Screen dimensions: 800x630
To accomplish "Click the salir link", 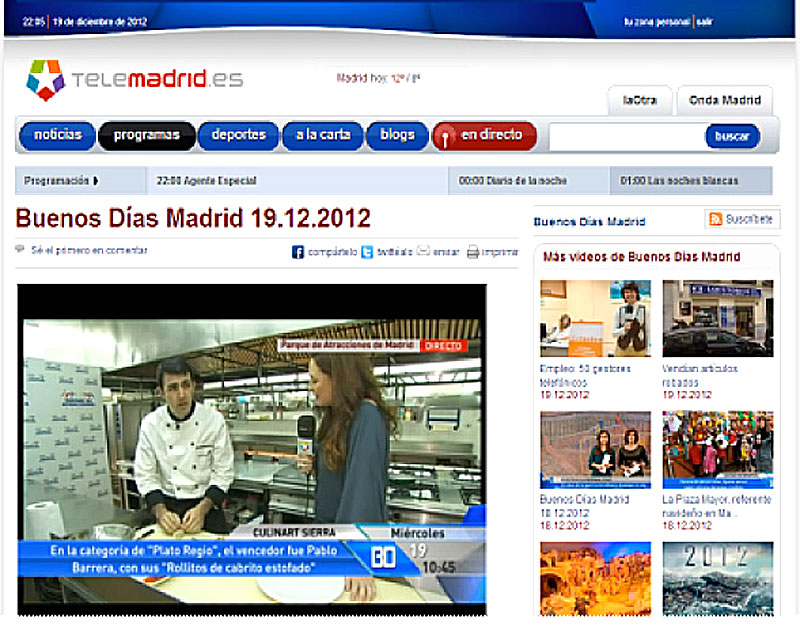I will point(705,21).
